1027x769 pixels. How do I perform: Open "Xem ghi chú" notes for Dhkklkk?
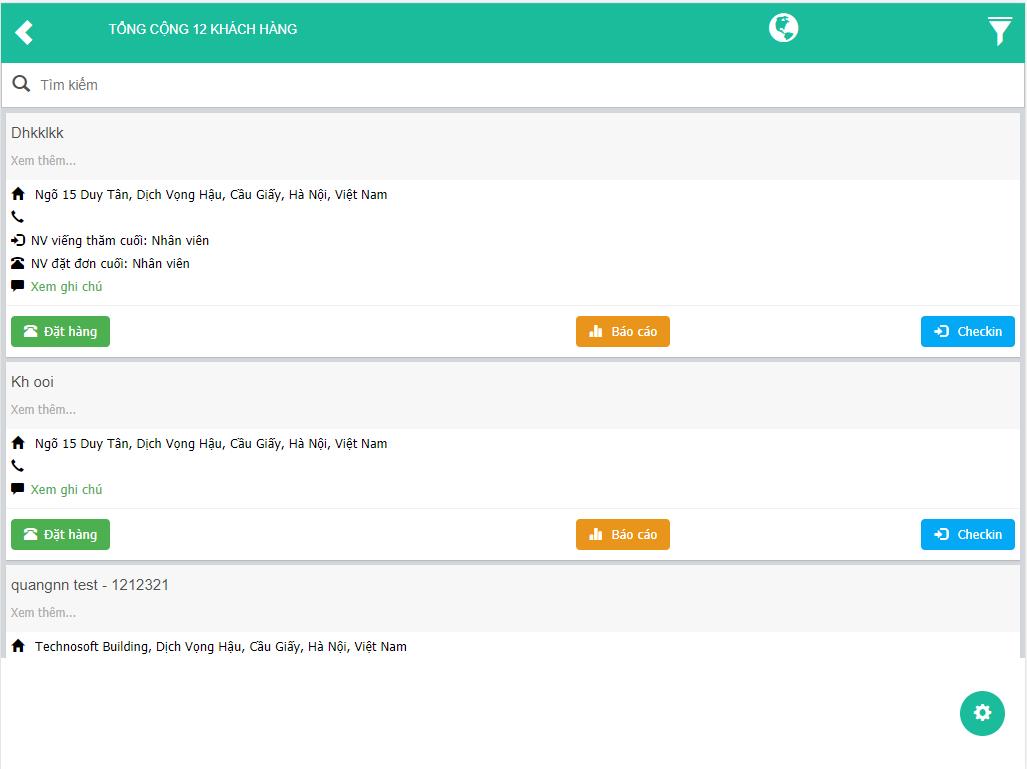point(66,286)
